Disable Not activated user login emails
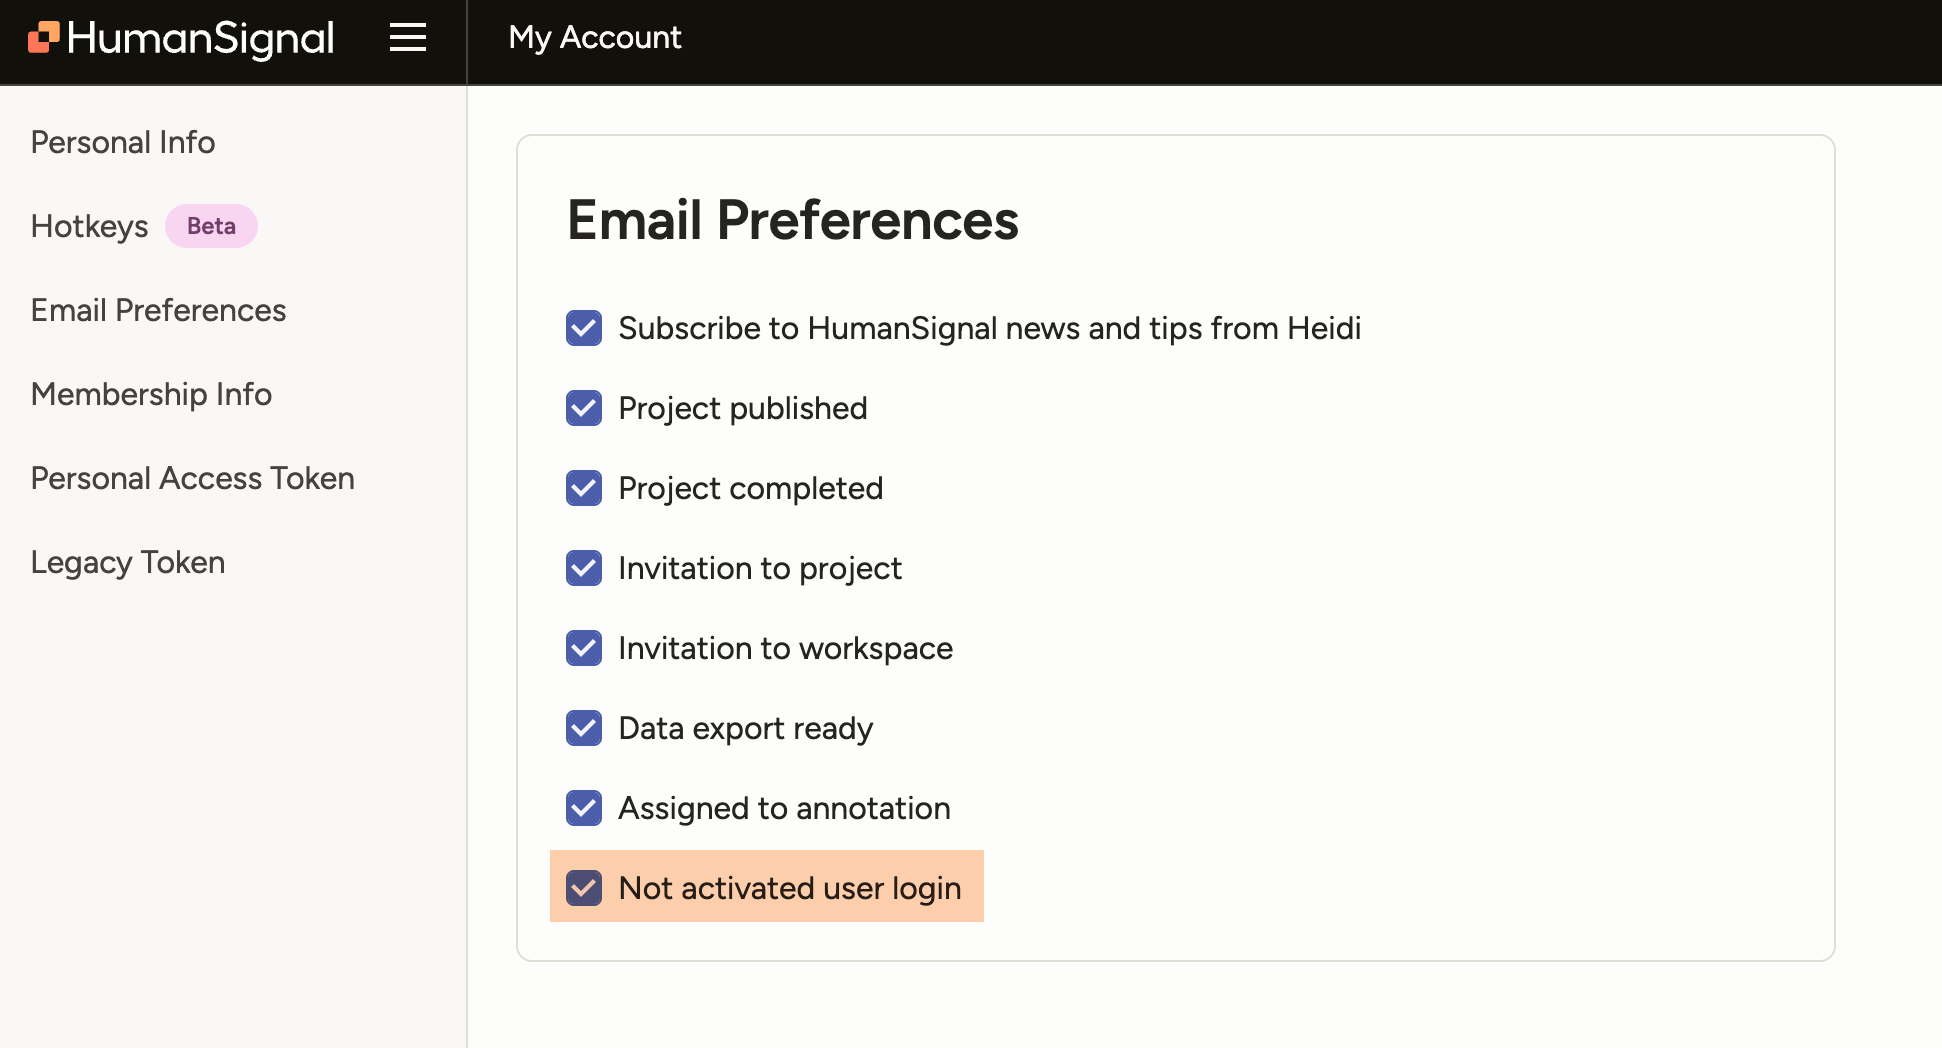This screenshot has height=1048, width=1942. tap(583, 887)
